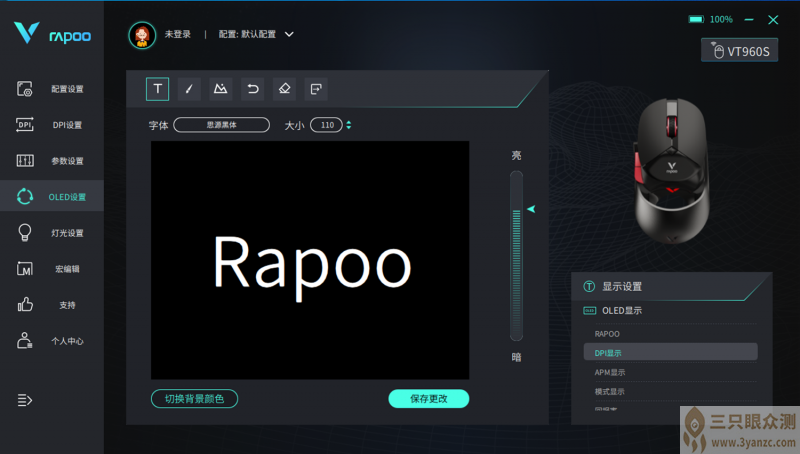Viewport: 800px width, 454px height.
Task: Open the DPI设置 sidebar page
Action: click(x=52, y=125)
